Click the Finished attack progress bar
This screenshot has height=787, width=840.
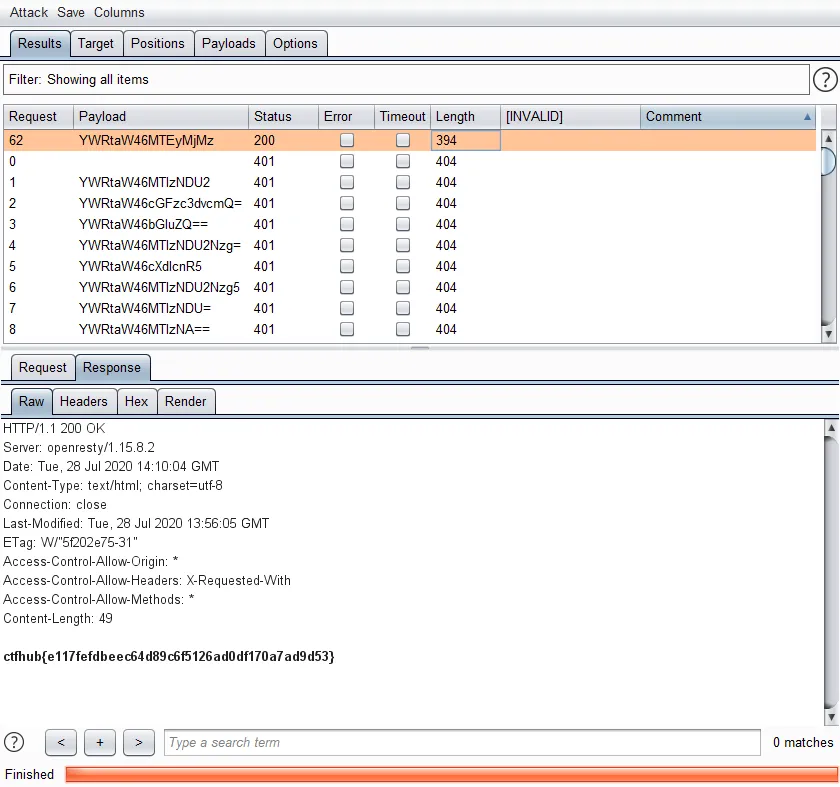coord(452,775)
